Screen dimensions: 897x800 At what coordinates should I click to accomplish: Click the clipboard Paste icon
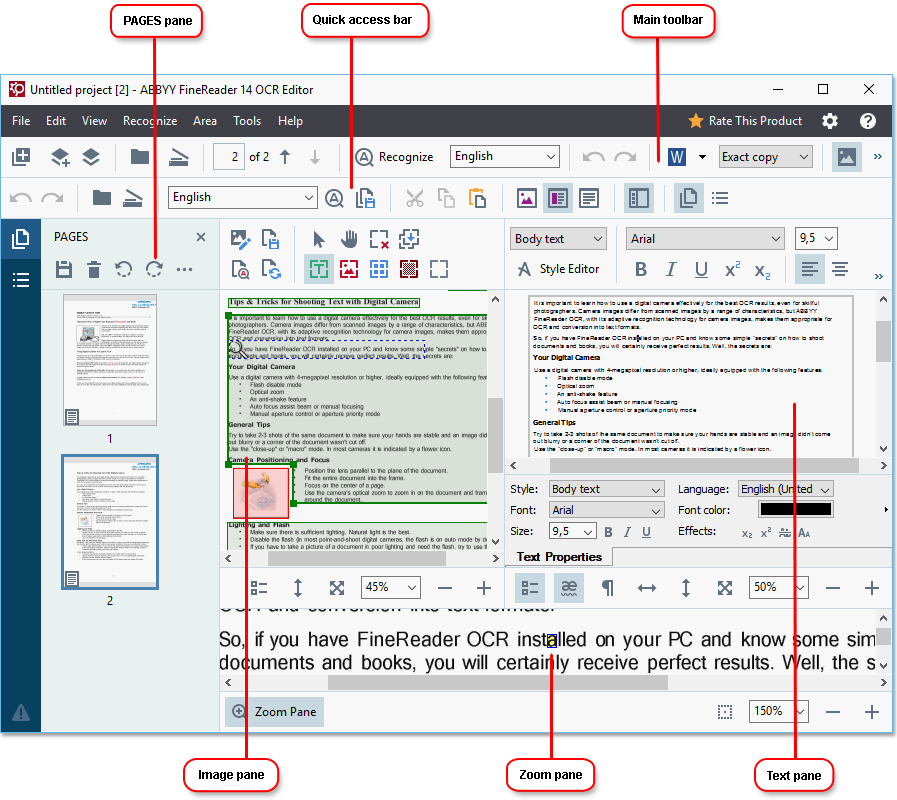coord(477,198)
